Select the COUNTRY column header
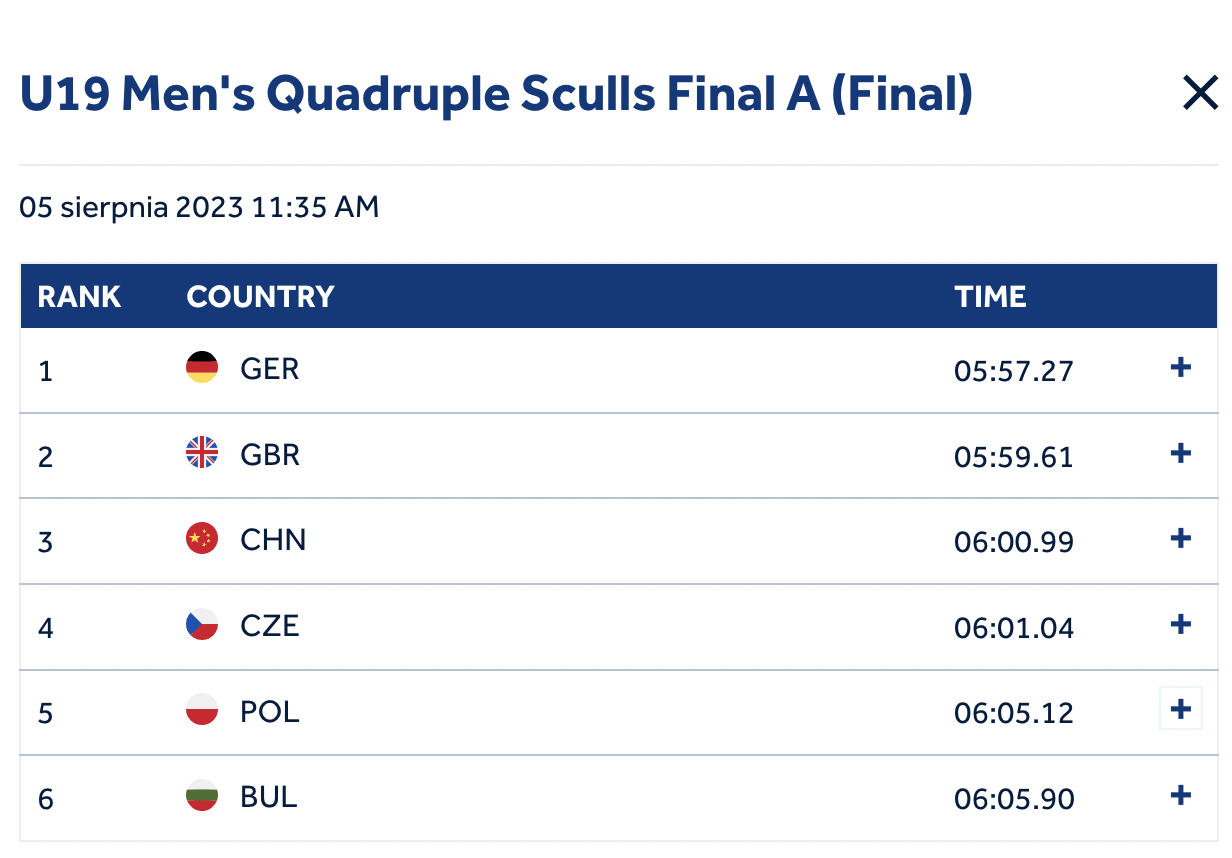This screenshot has height=858, width=1232. pos(260,297)
